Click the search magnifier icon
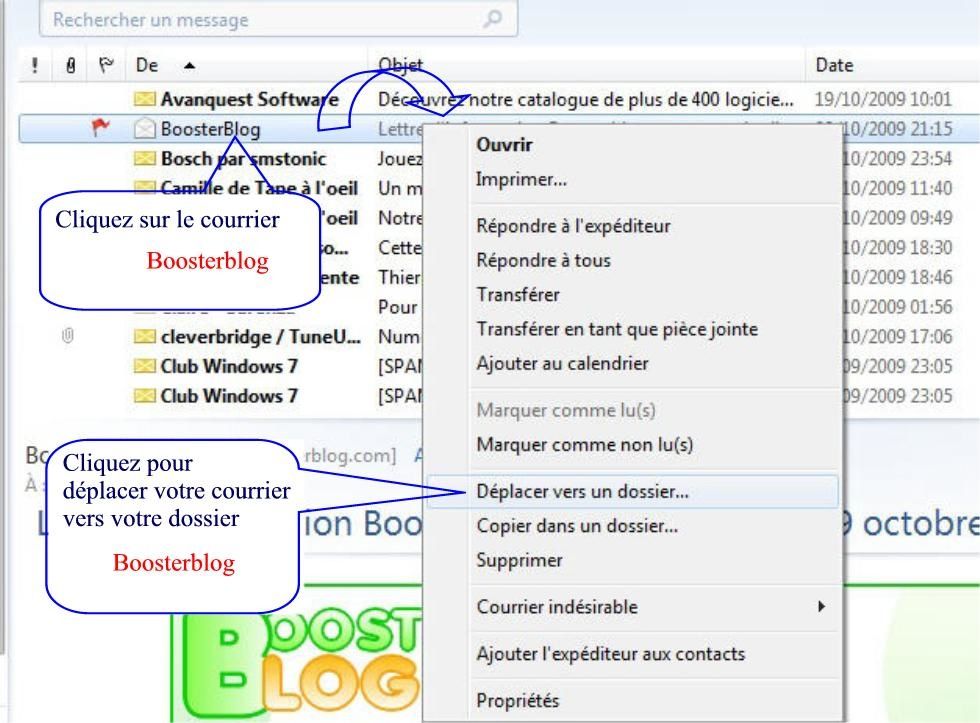 pyautogui.click(x=492, y=19)
